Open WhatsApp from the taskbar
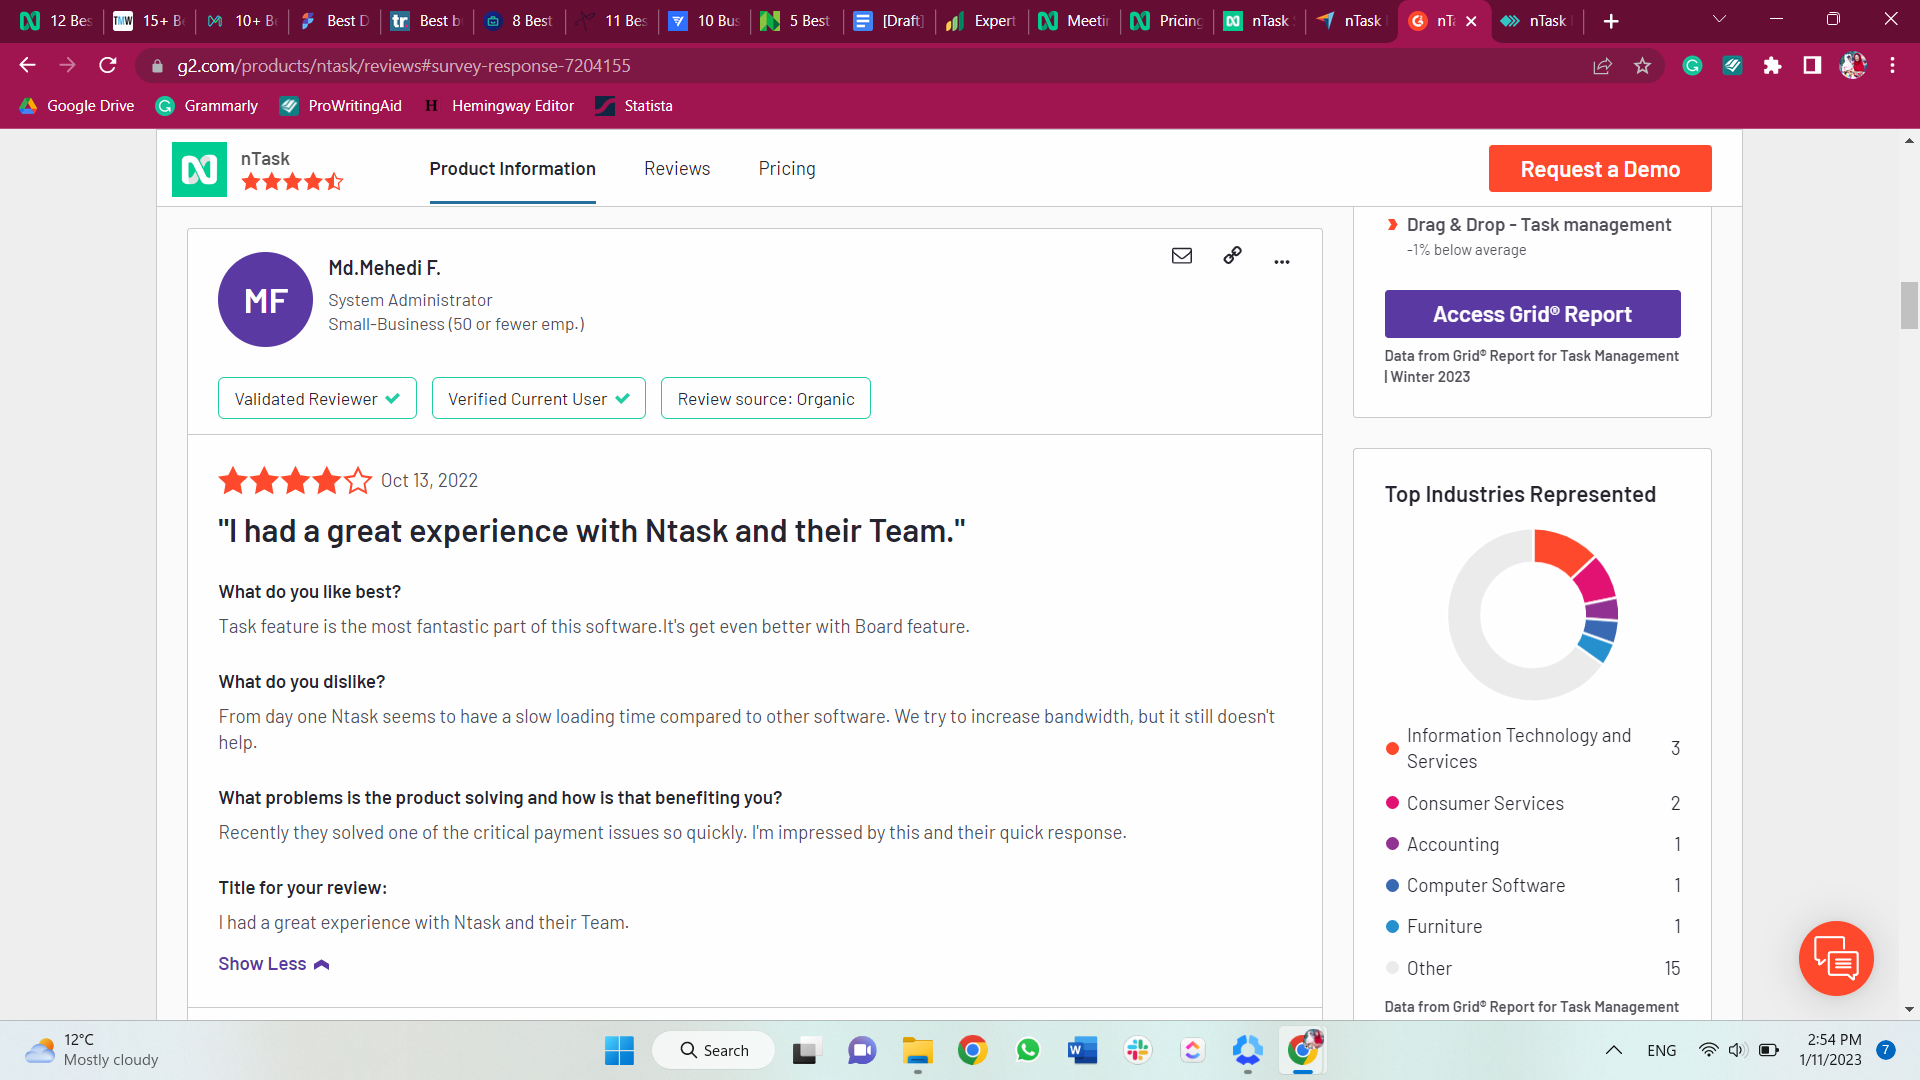Viewport: 1920px width, 1080px height. [x=1027, y=1050]
